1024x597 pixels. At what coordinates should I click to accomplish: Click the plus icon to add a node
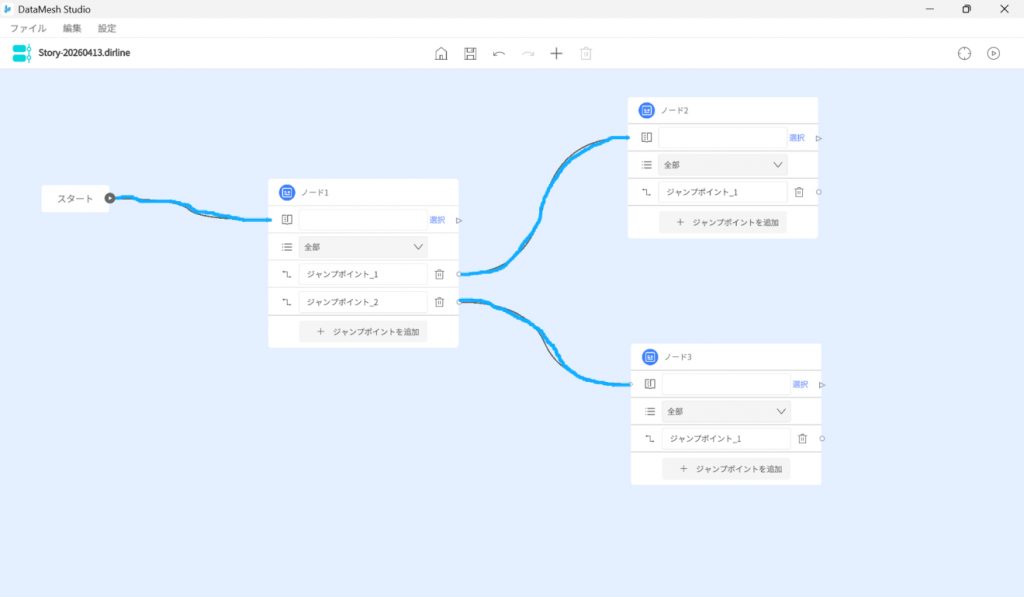[557, 53]
